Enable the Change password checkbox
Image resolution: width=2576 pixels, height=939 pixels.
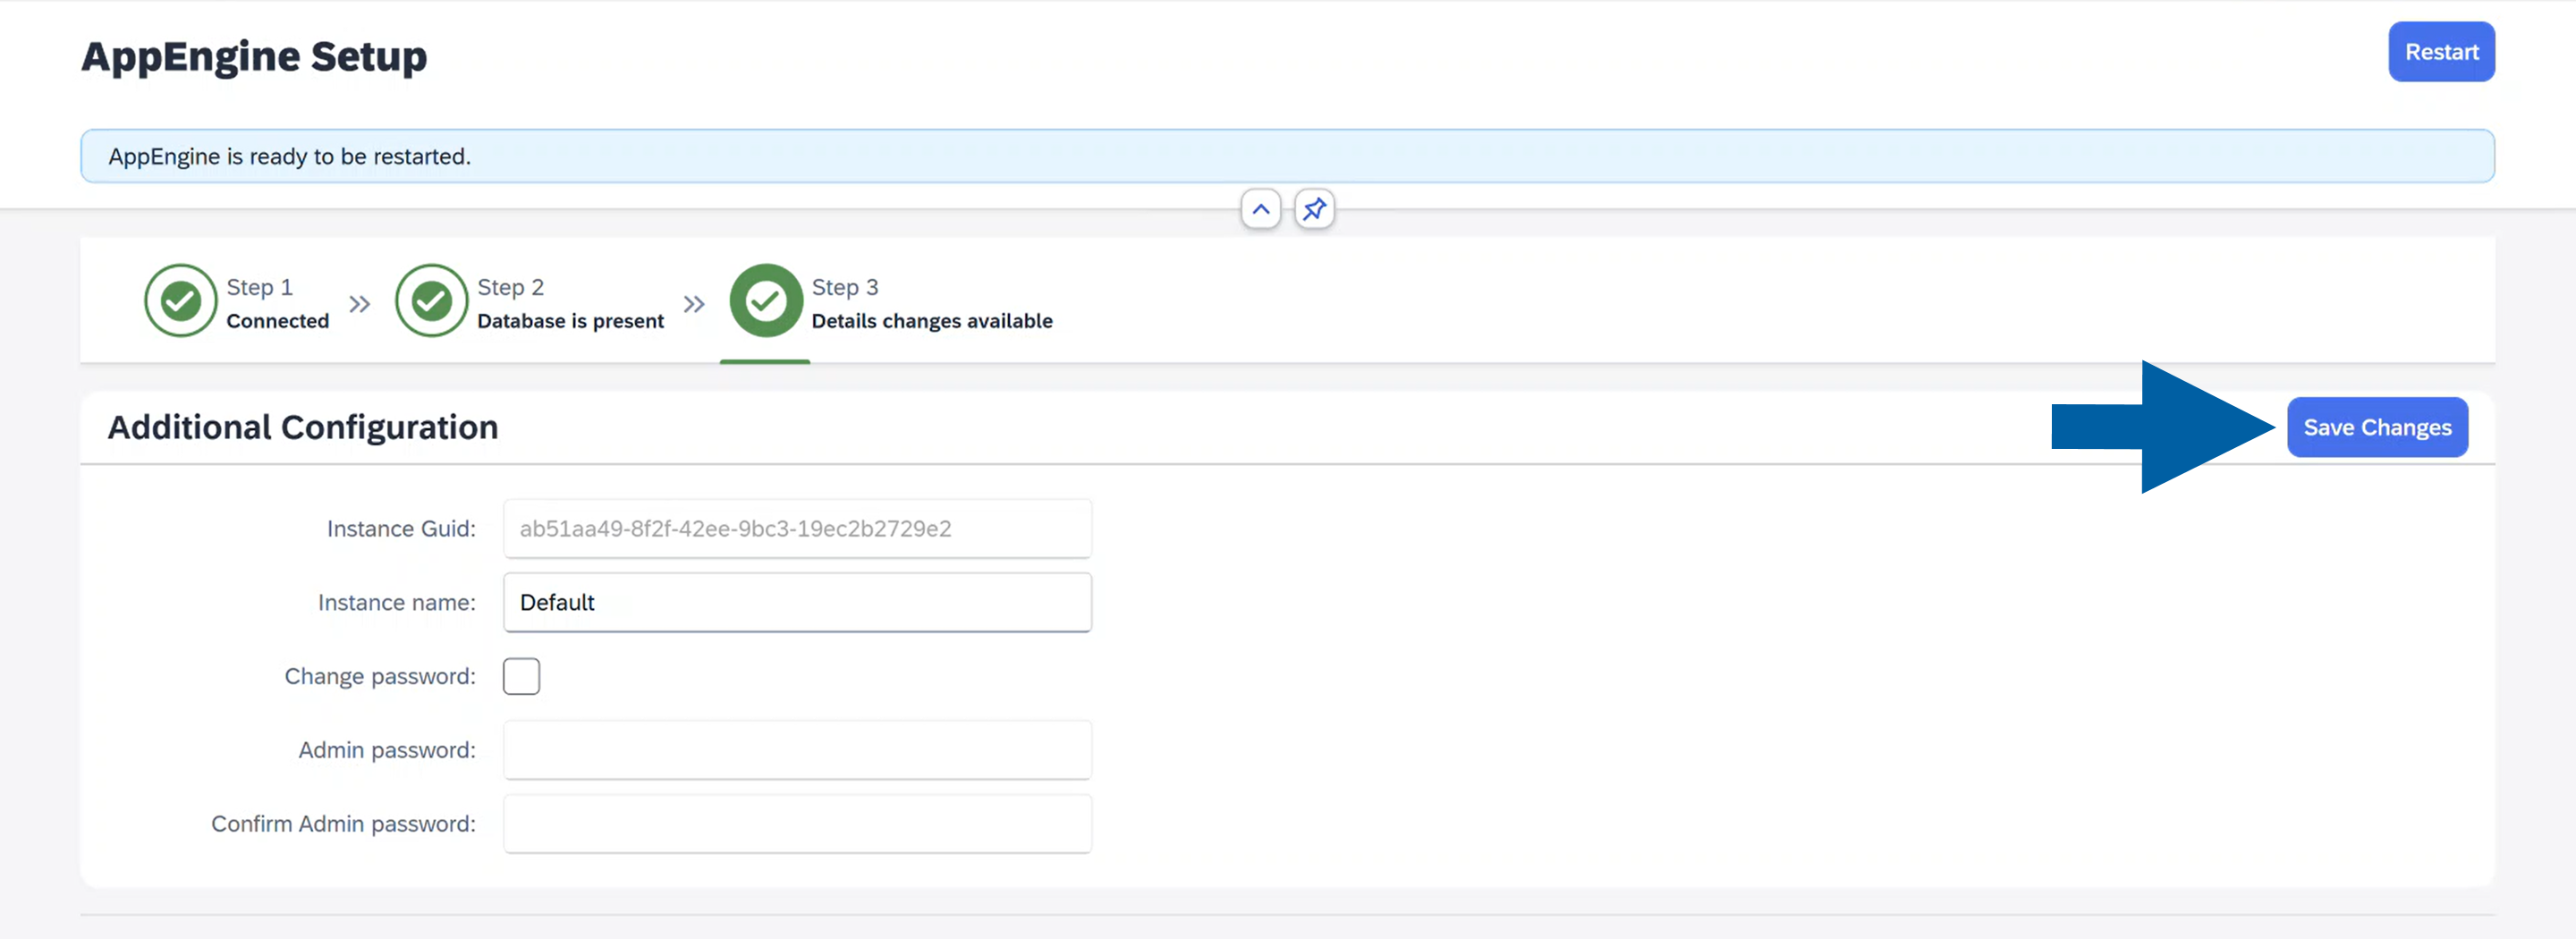coord(521,677)
